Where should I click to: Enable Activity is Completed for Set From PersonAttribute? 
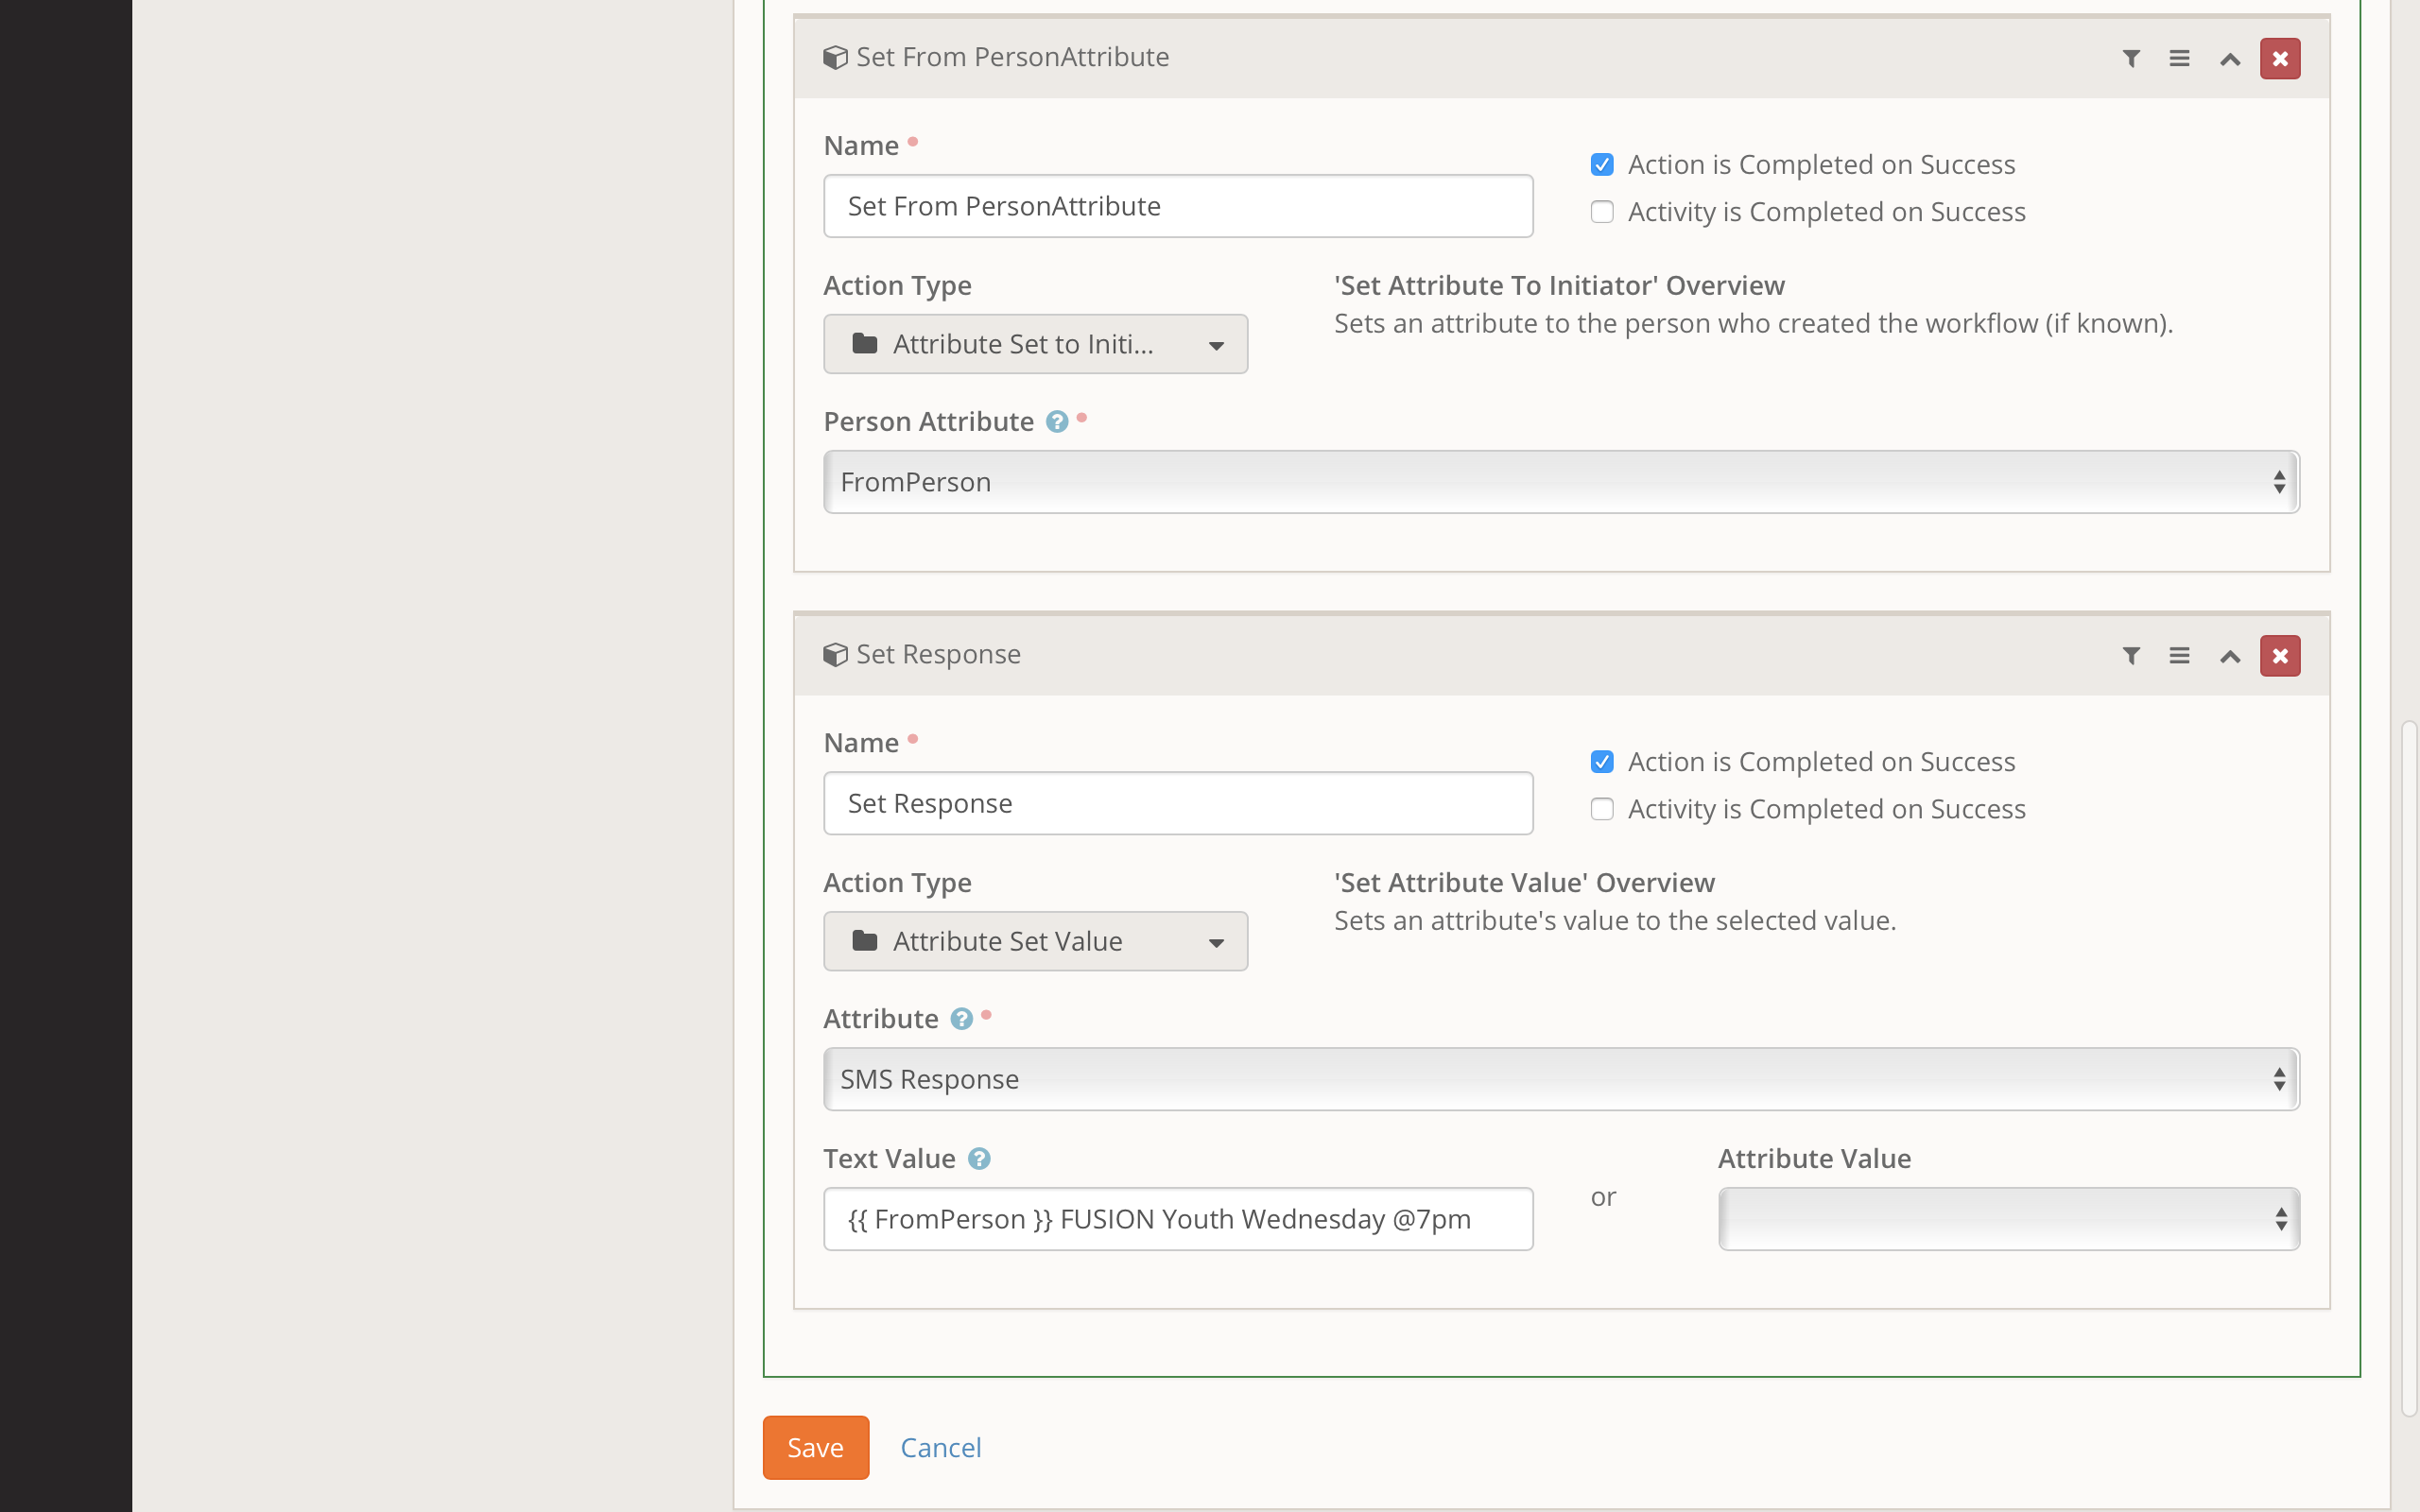pos(1602,212)
